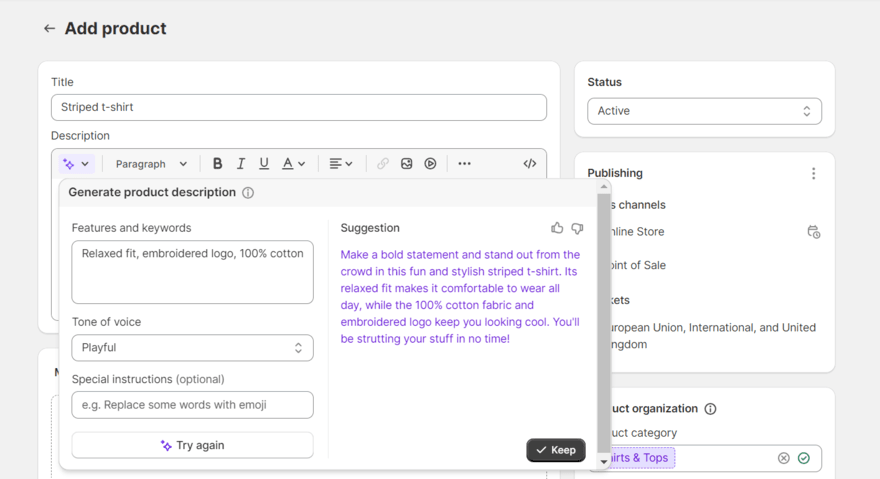Clear the product category with X icon

click(x=783, y=458)
